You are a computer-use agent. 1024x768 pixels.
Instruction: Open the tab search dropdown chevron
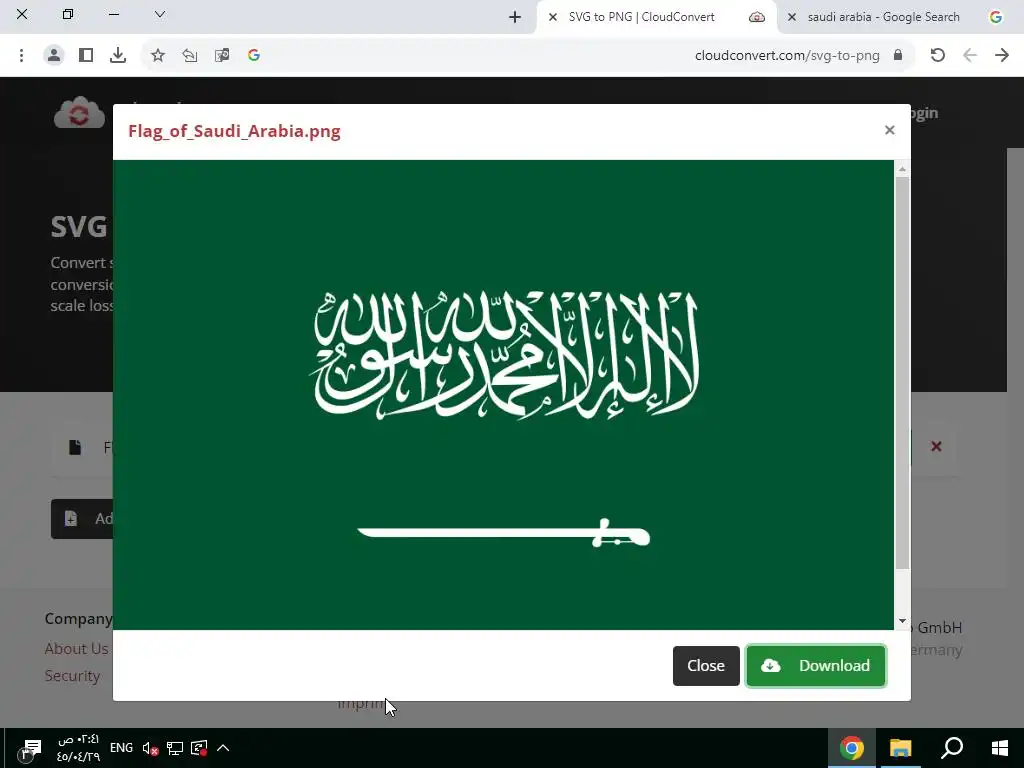click(159, 14)
